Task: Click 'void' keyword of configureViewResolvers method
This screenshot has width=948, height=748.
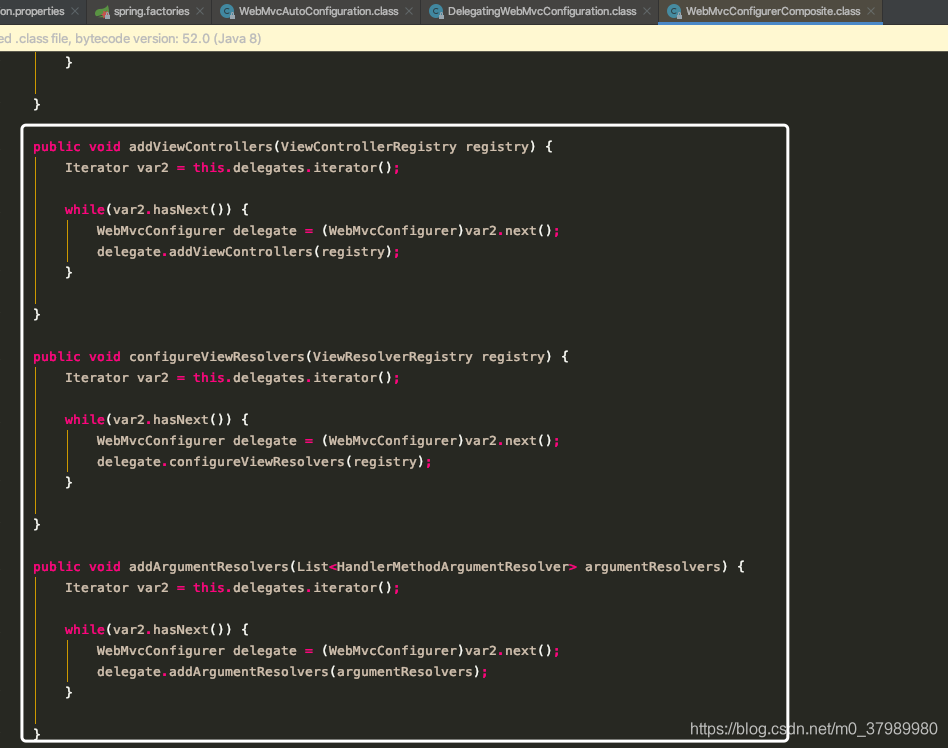Action: click(x=105, y=357)
